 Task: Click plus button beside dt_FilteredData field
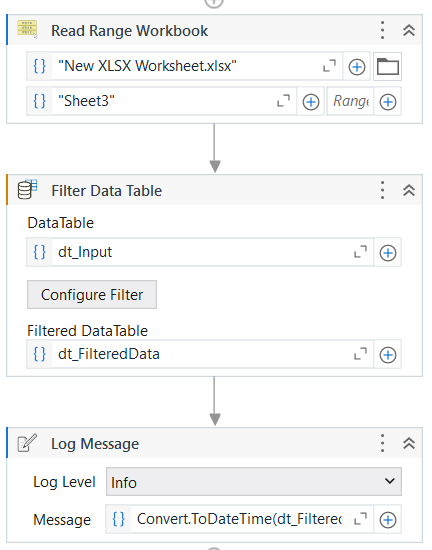[388, 355]
